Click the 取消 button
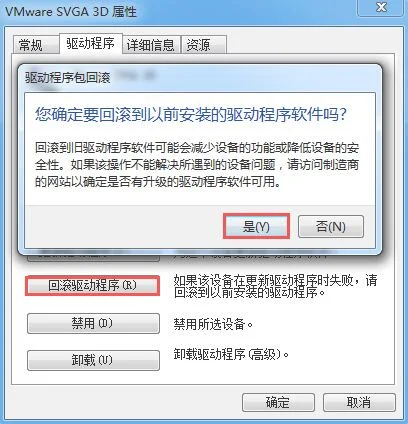This screenshot has width=408, height=424. tap(359, 402)
